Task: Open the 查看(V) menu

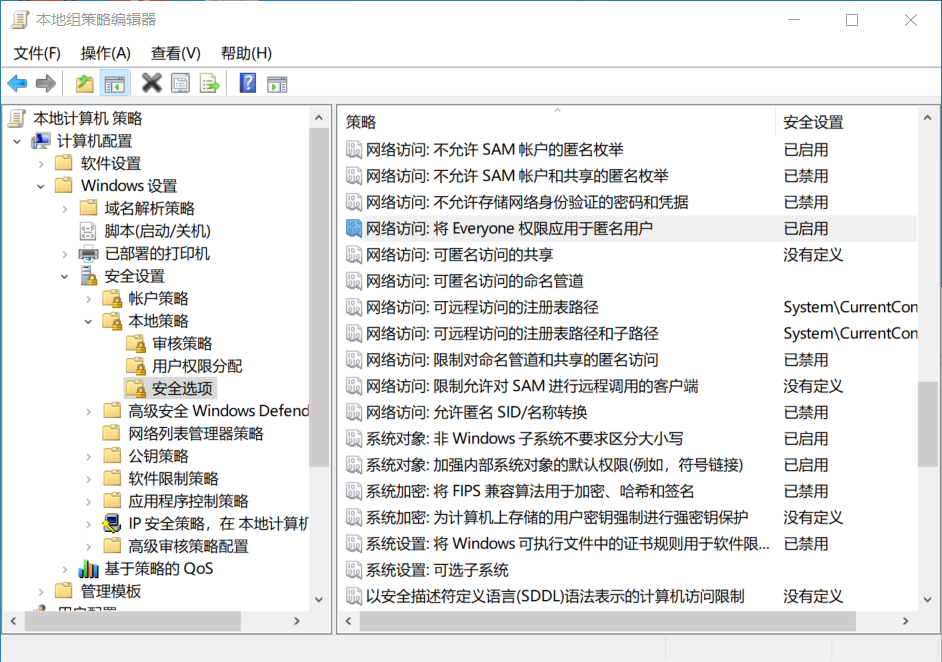Action: click(175, 53)
